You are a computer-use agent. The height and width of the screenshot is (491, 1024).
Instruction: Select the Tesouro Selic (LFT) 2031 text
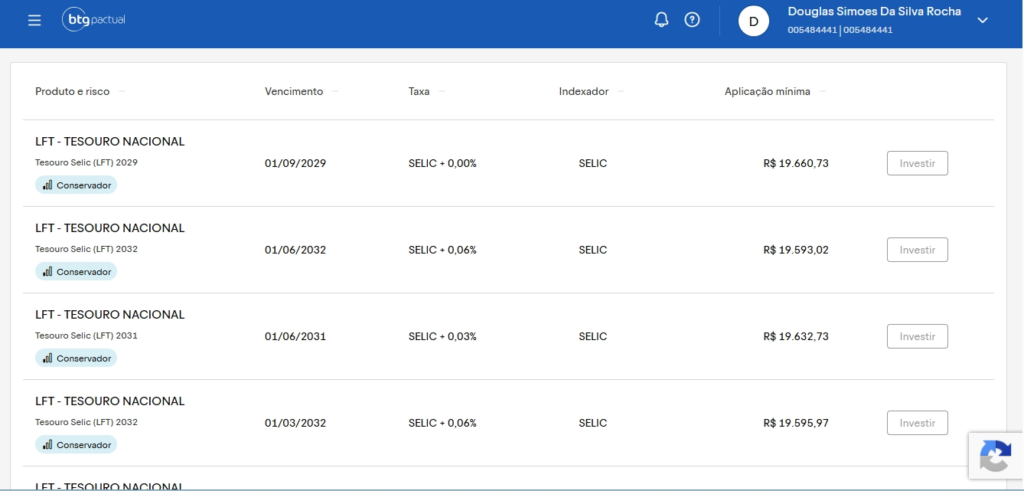(x=86, y=335)
